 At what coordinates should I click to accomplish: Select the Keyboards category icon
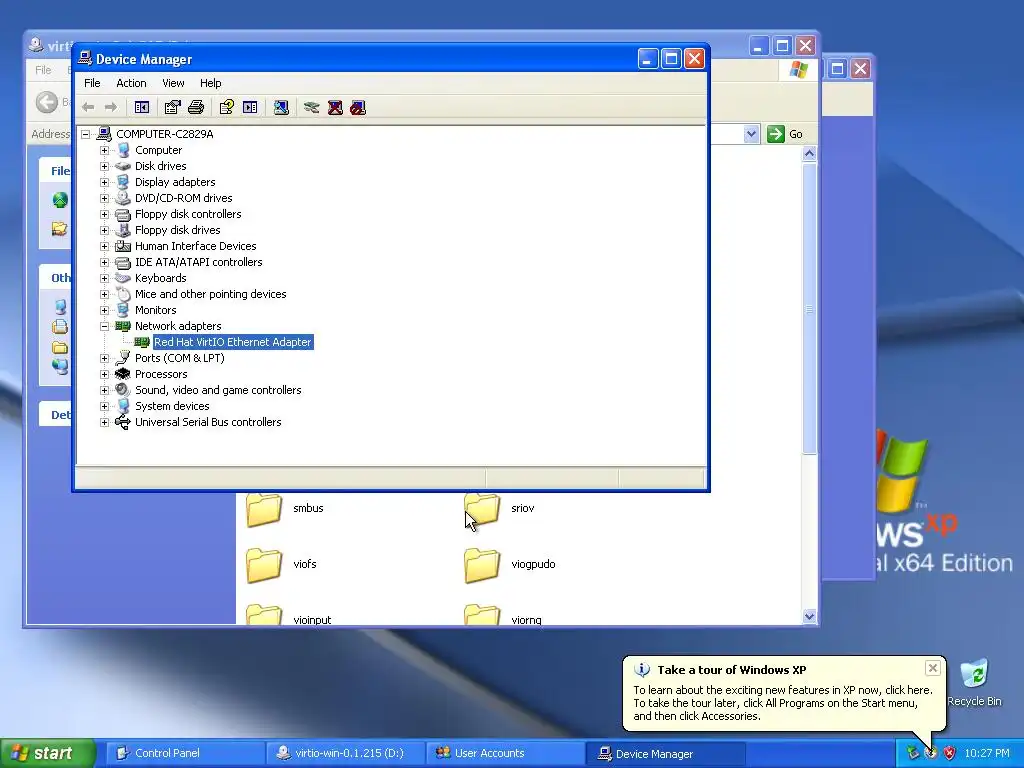[x=123, y=278]
